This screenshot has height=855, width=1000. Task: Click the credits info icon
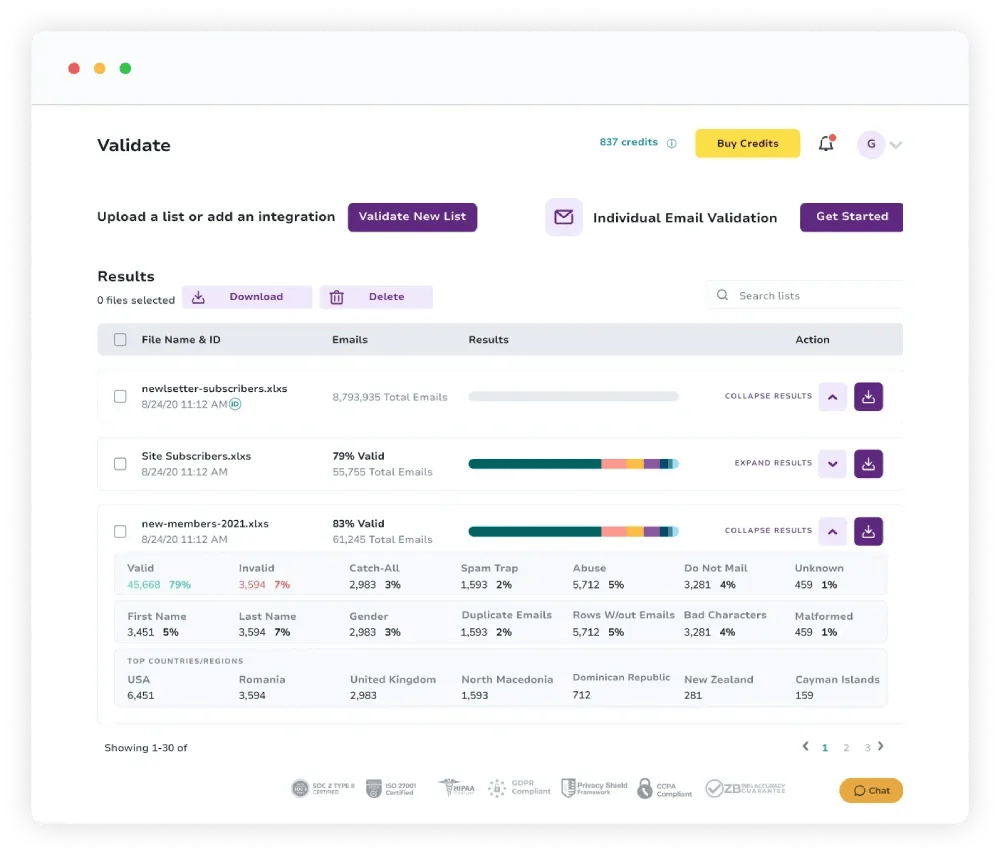point(671,143)
